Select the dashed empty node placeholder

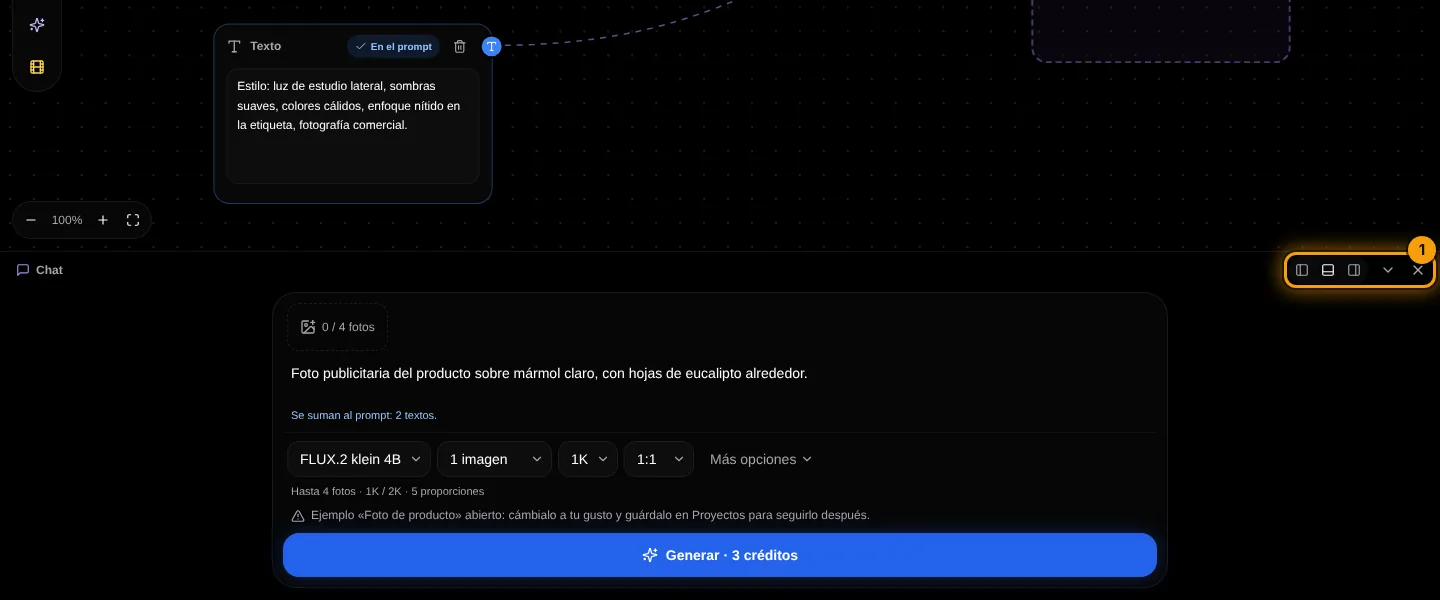coord(1161,30)
